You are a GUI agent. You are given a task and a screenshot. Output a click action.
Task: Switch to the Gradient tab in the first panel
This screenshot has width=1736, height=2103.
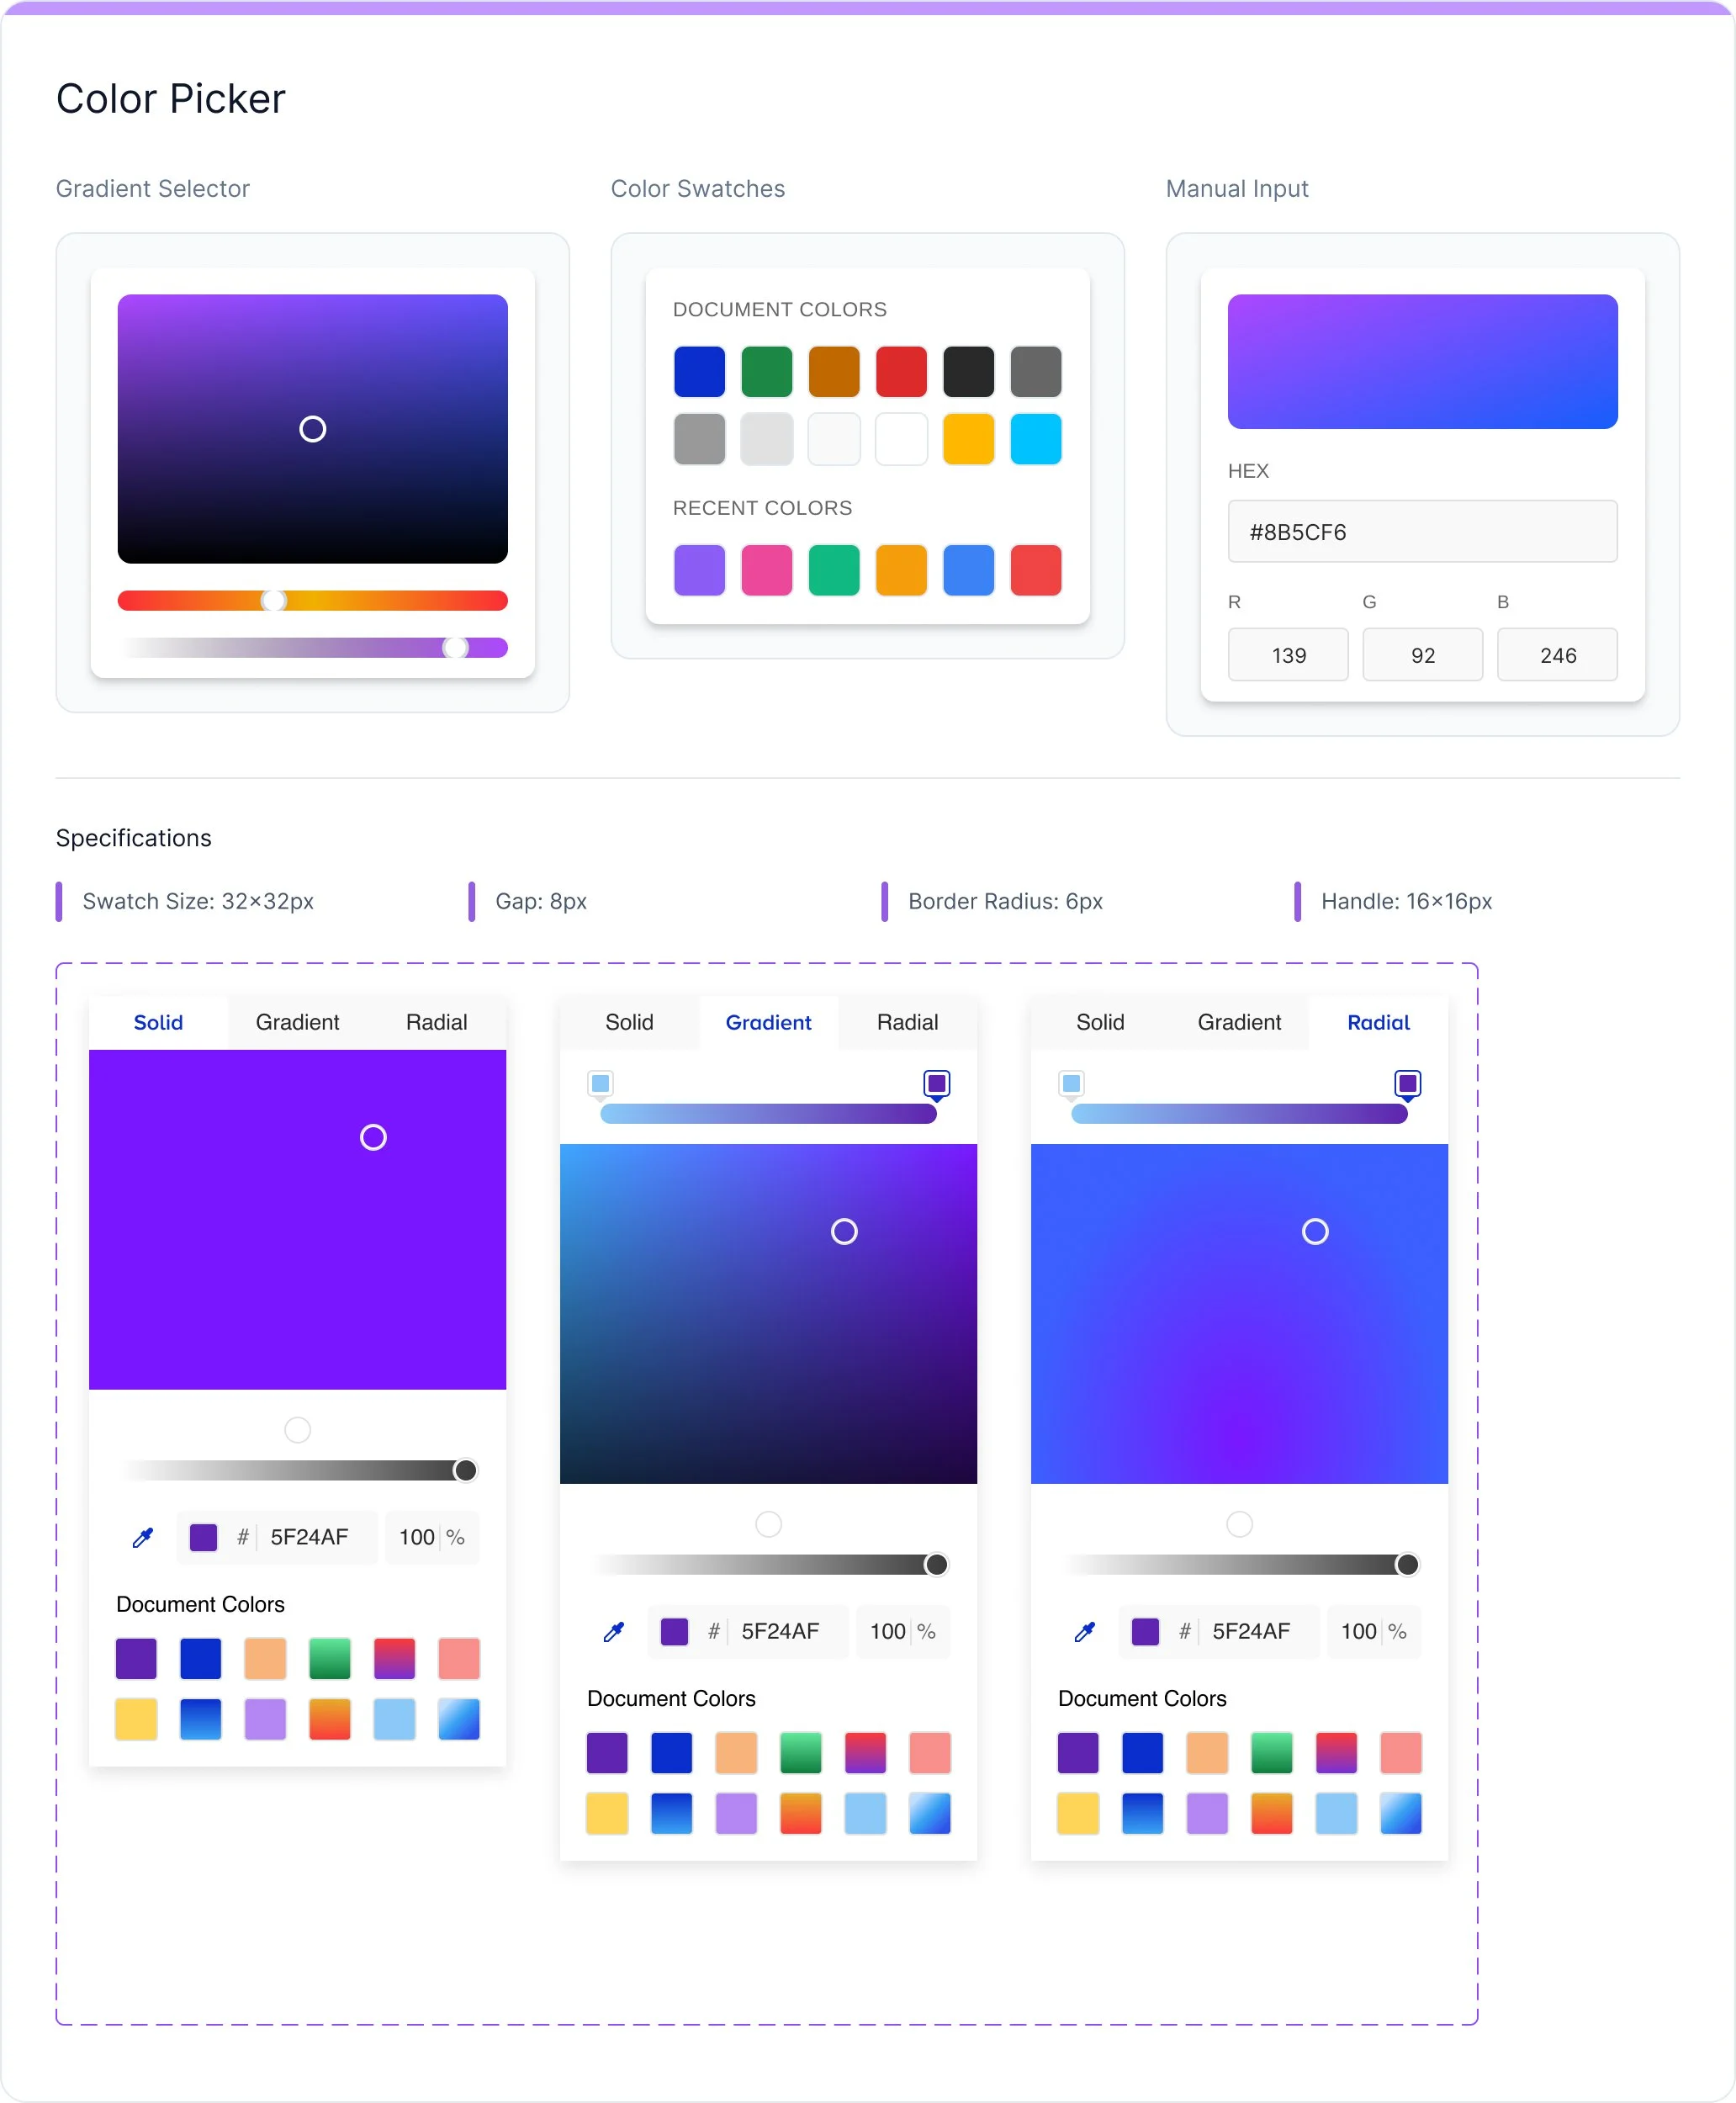point(297,1022)
